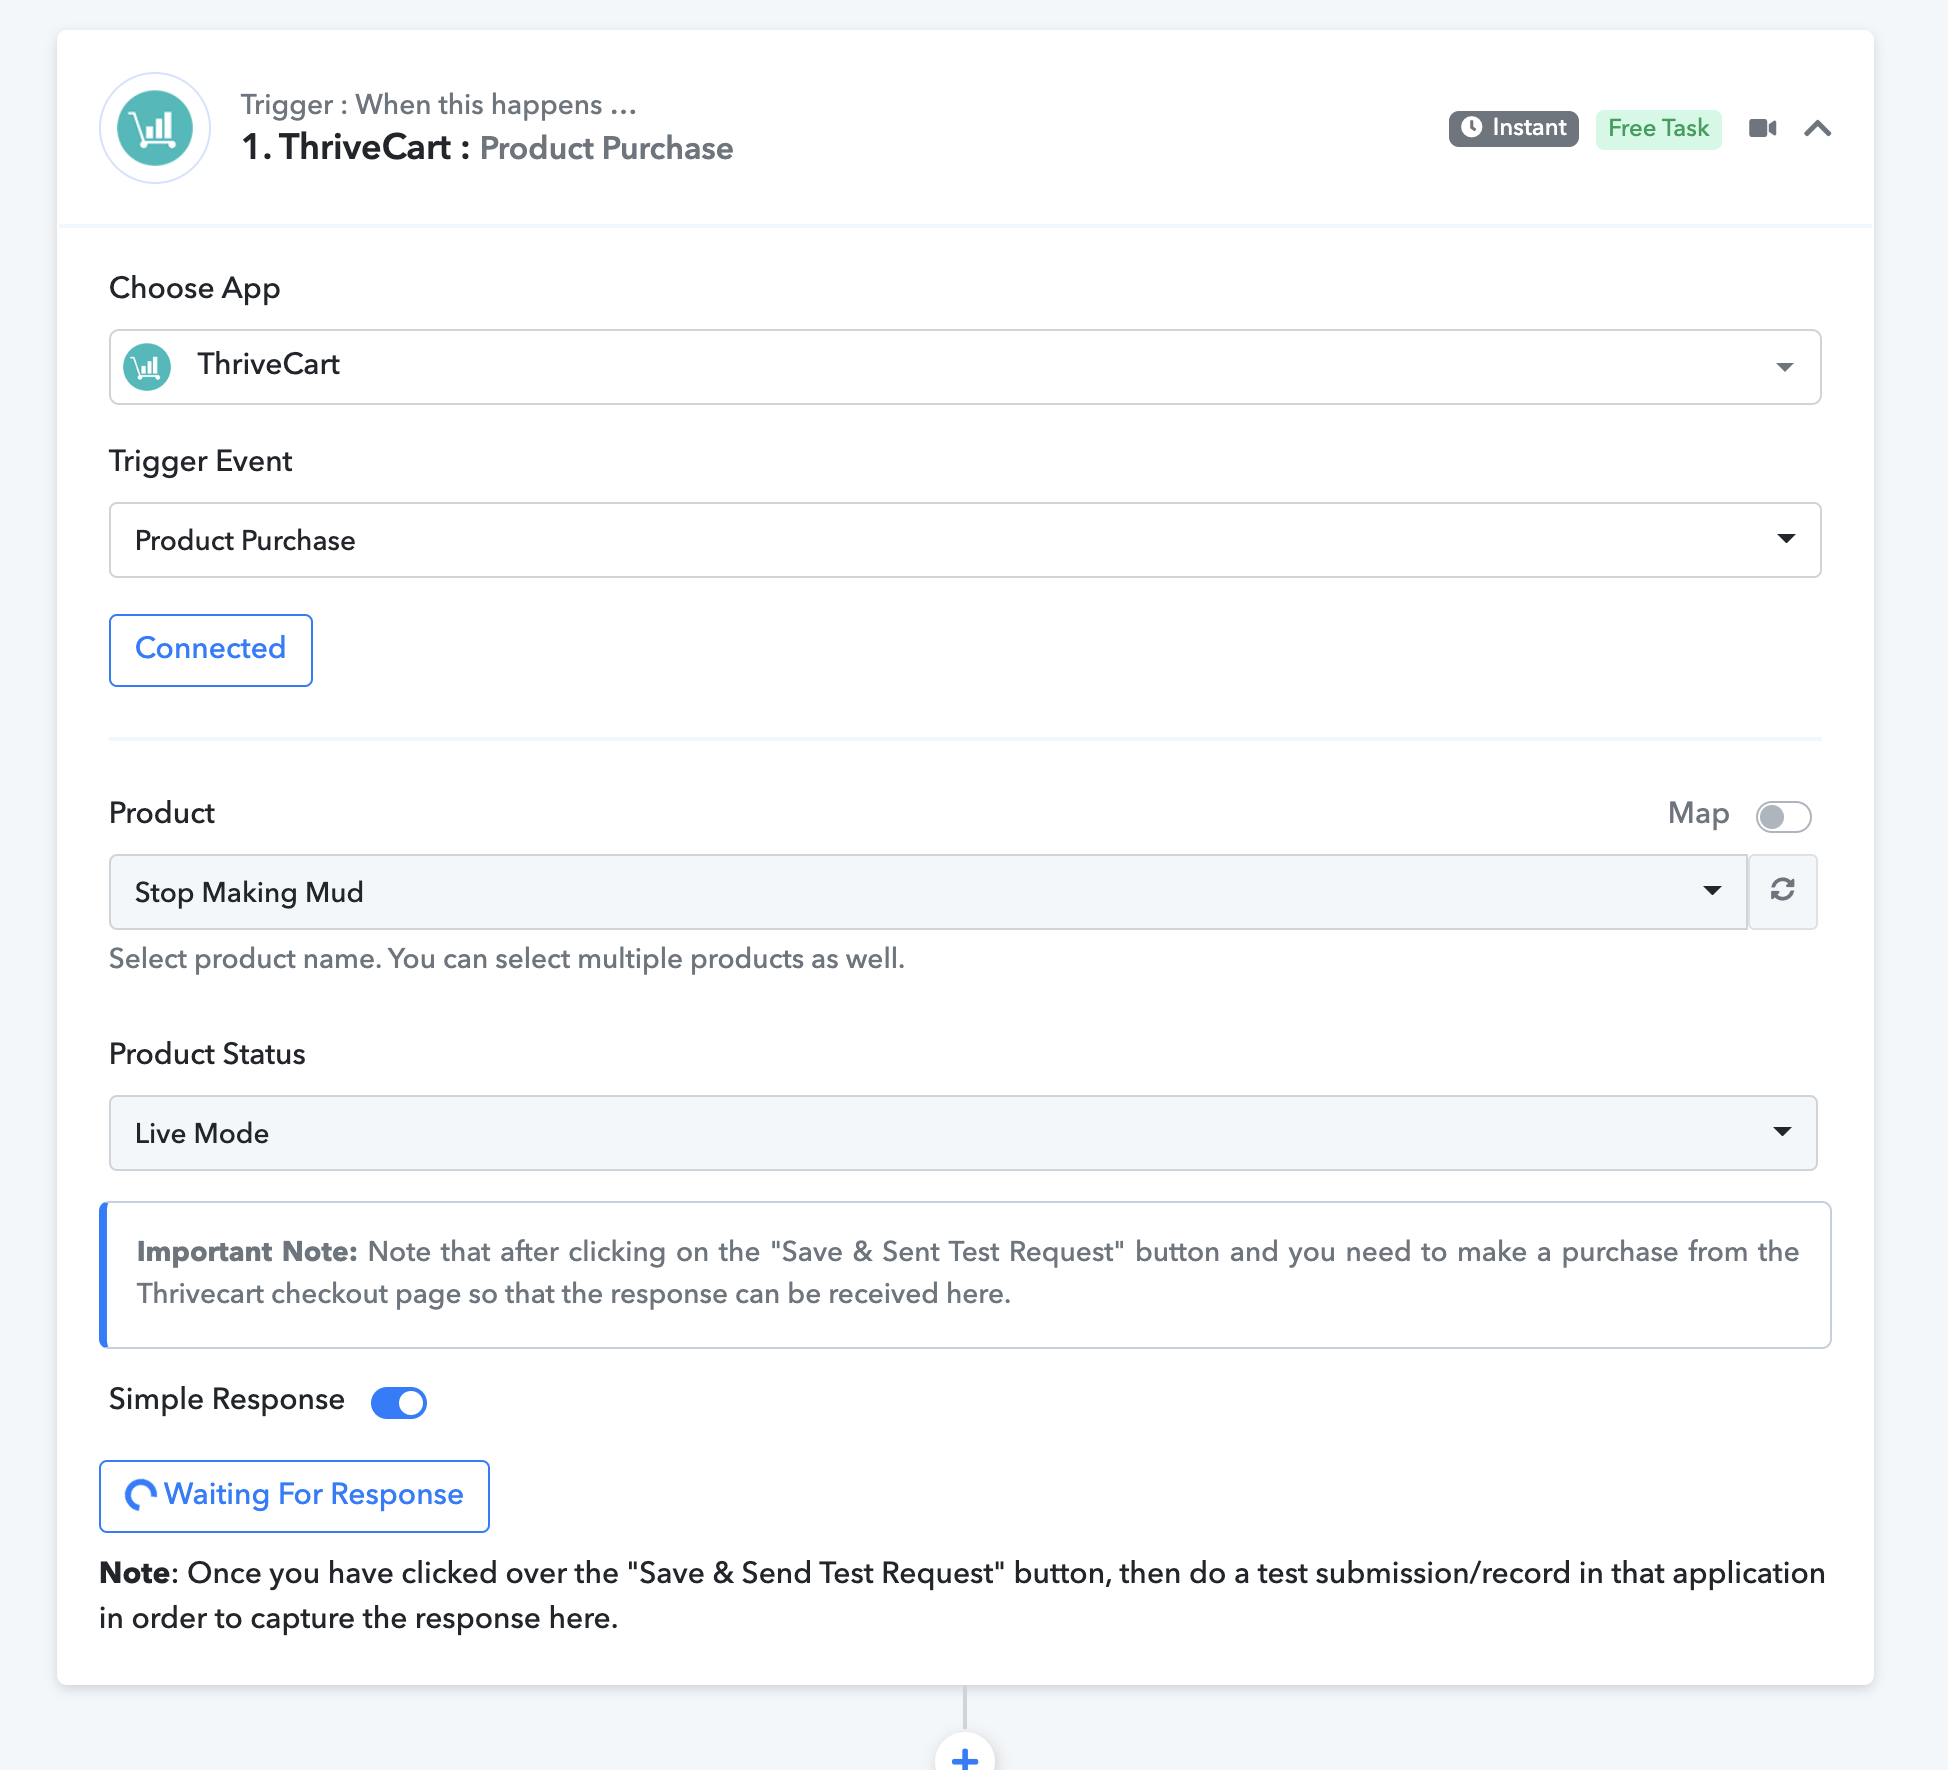Open the Trigger Event dropdown
This screenshot has width=1948, height=1770.
pos(965,540)
